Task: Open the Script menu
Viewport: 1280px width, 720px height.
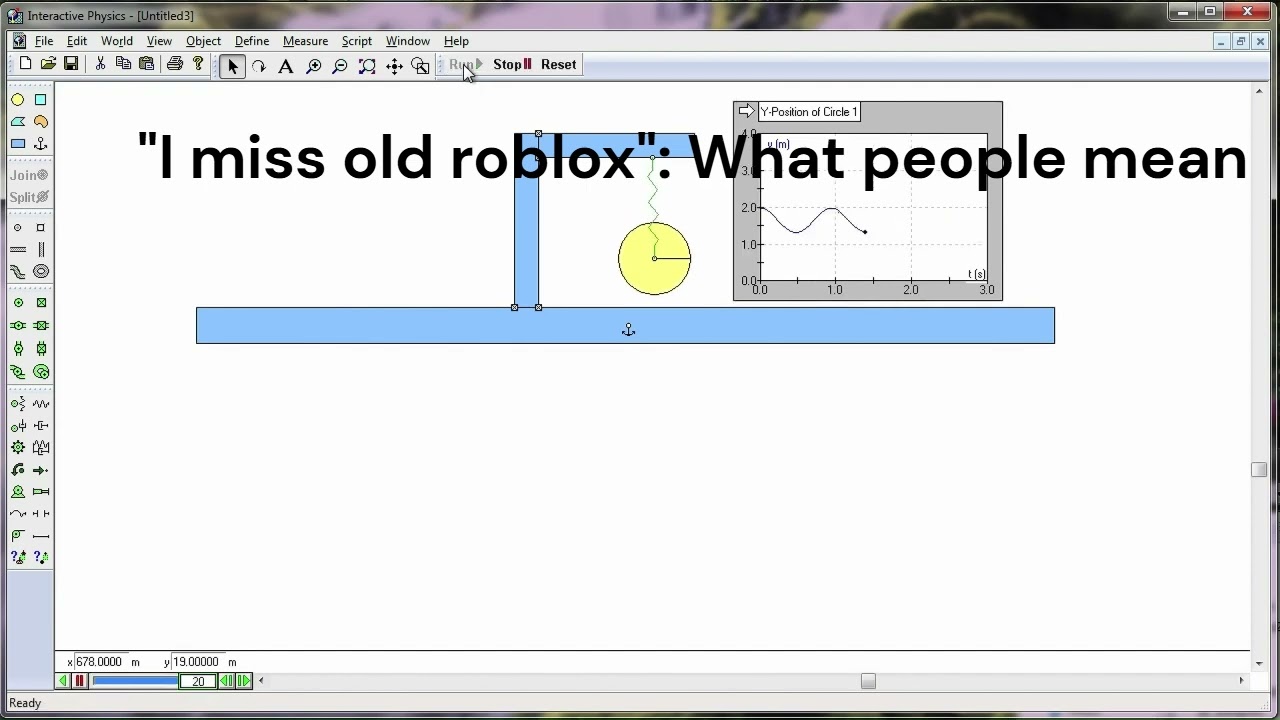Action: point(357,41)
